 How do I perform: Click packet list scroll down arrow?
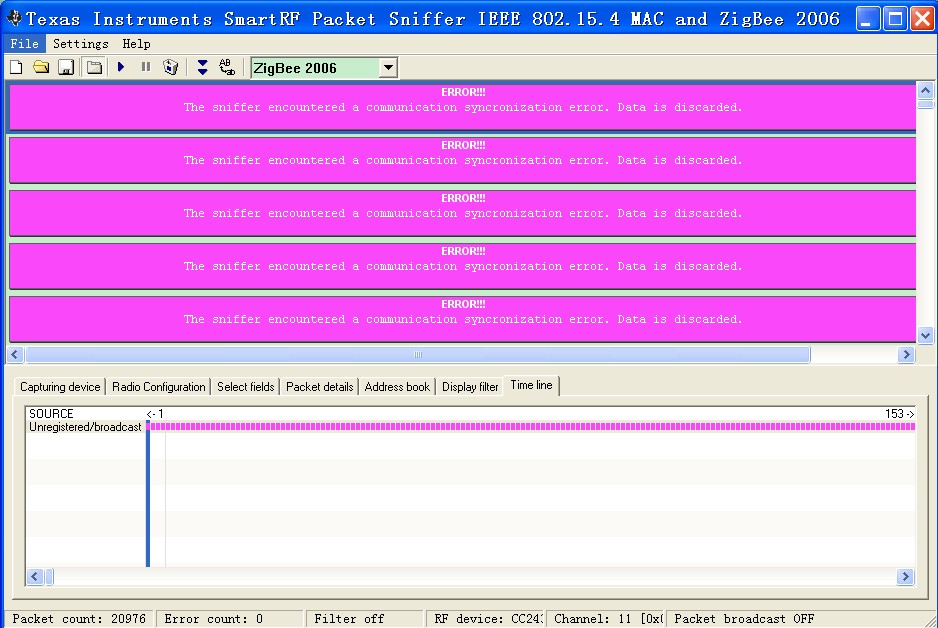925,336
